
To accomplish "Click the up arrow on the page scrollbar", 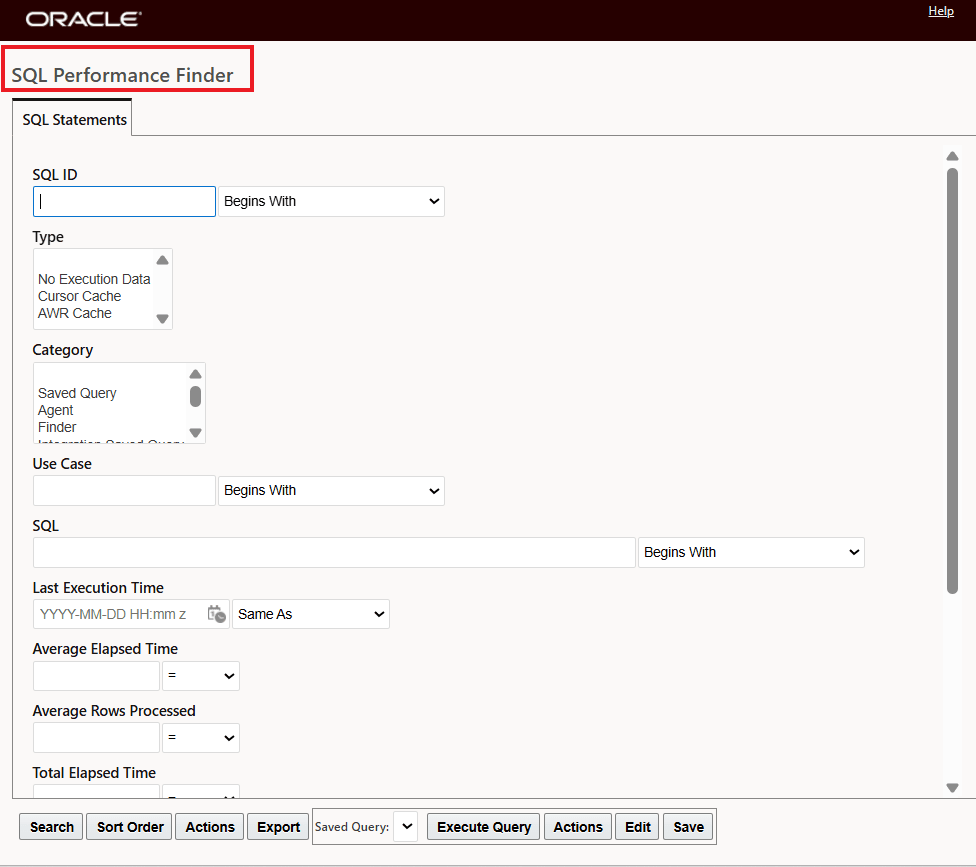I will coord(952,156).
